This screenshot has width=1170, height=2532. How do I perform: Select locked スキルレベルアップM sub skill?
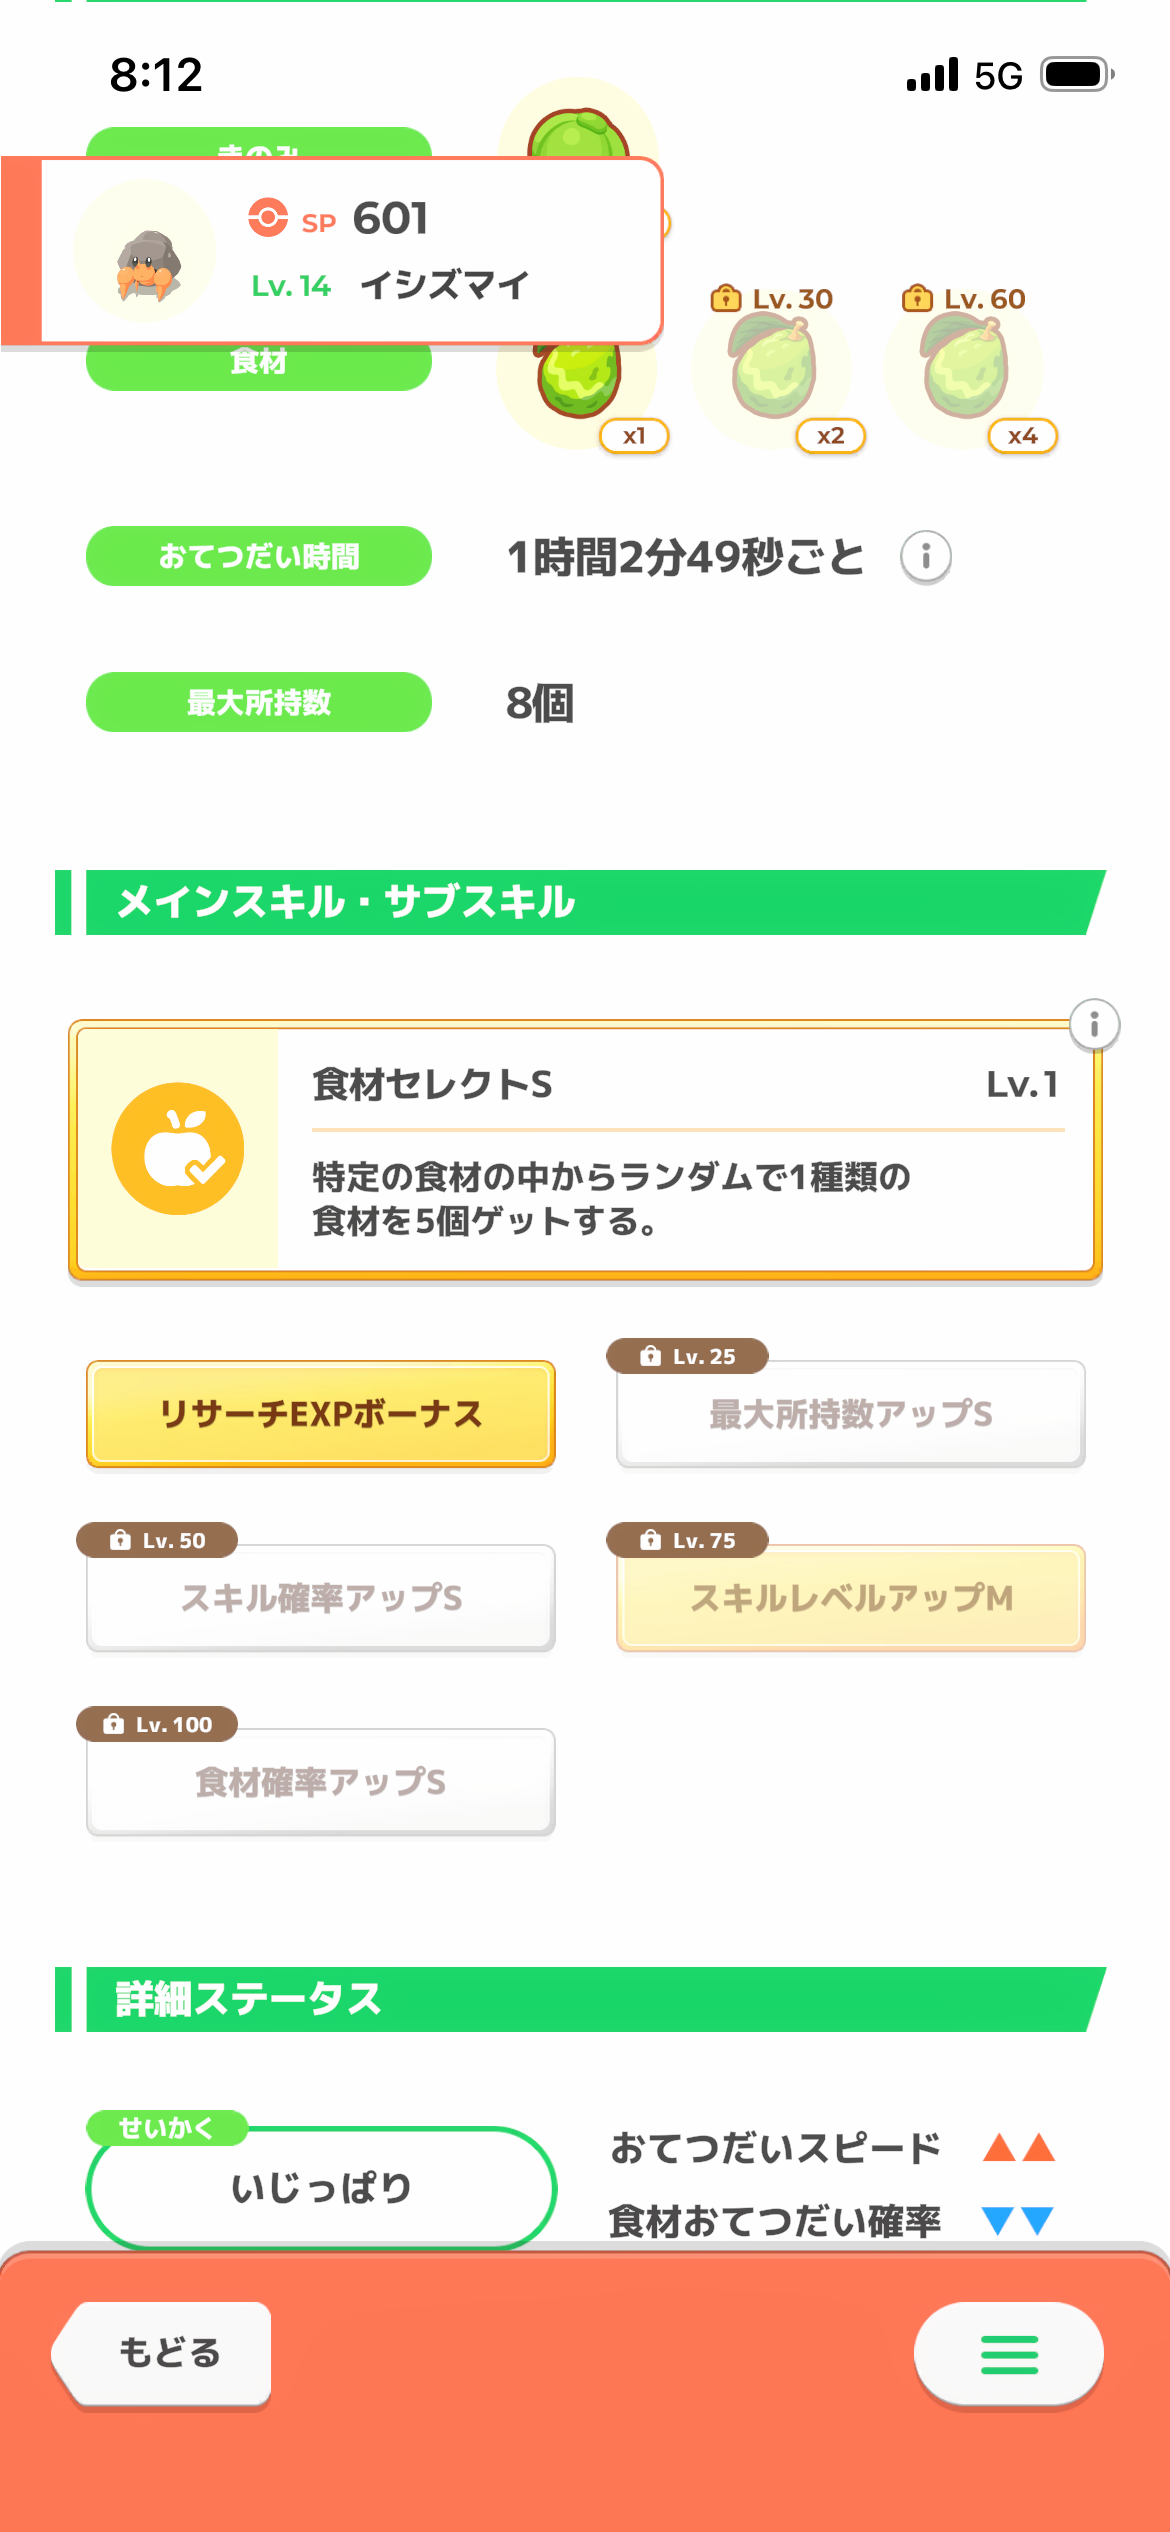pos(851,1598)
